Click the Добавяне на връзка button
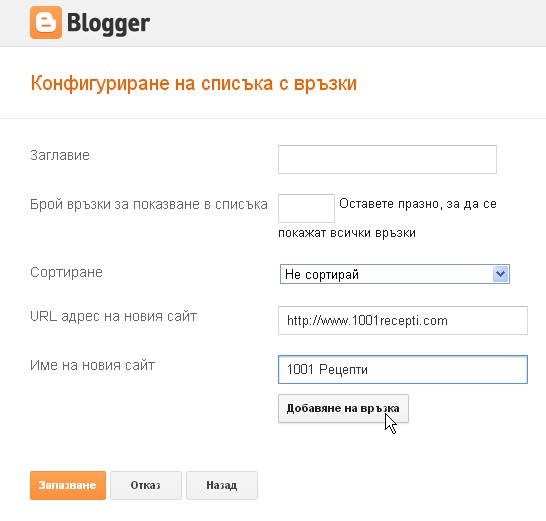Viewport: 546px width, 521px height. [x=343, y=409]
